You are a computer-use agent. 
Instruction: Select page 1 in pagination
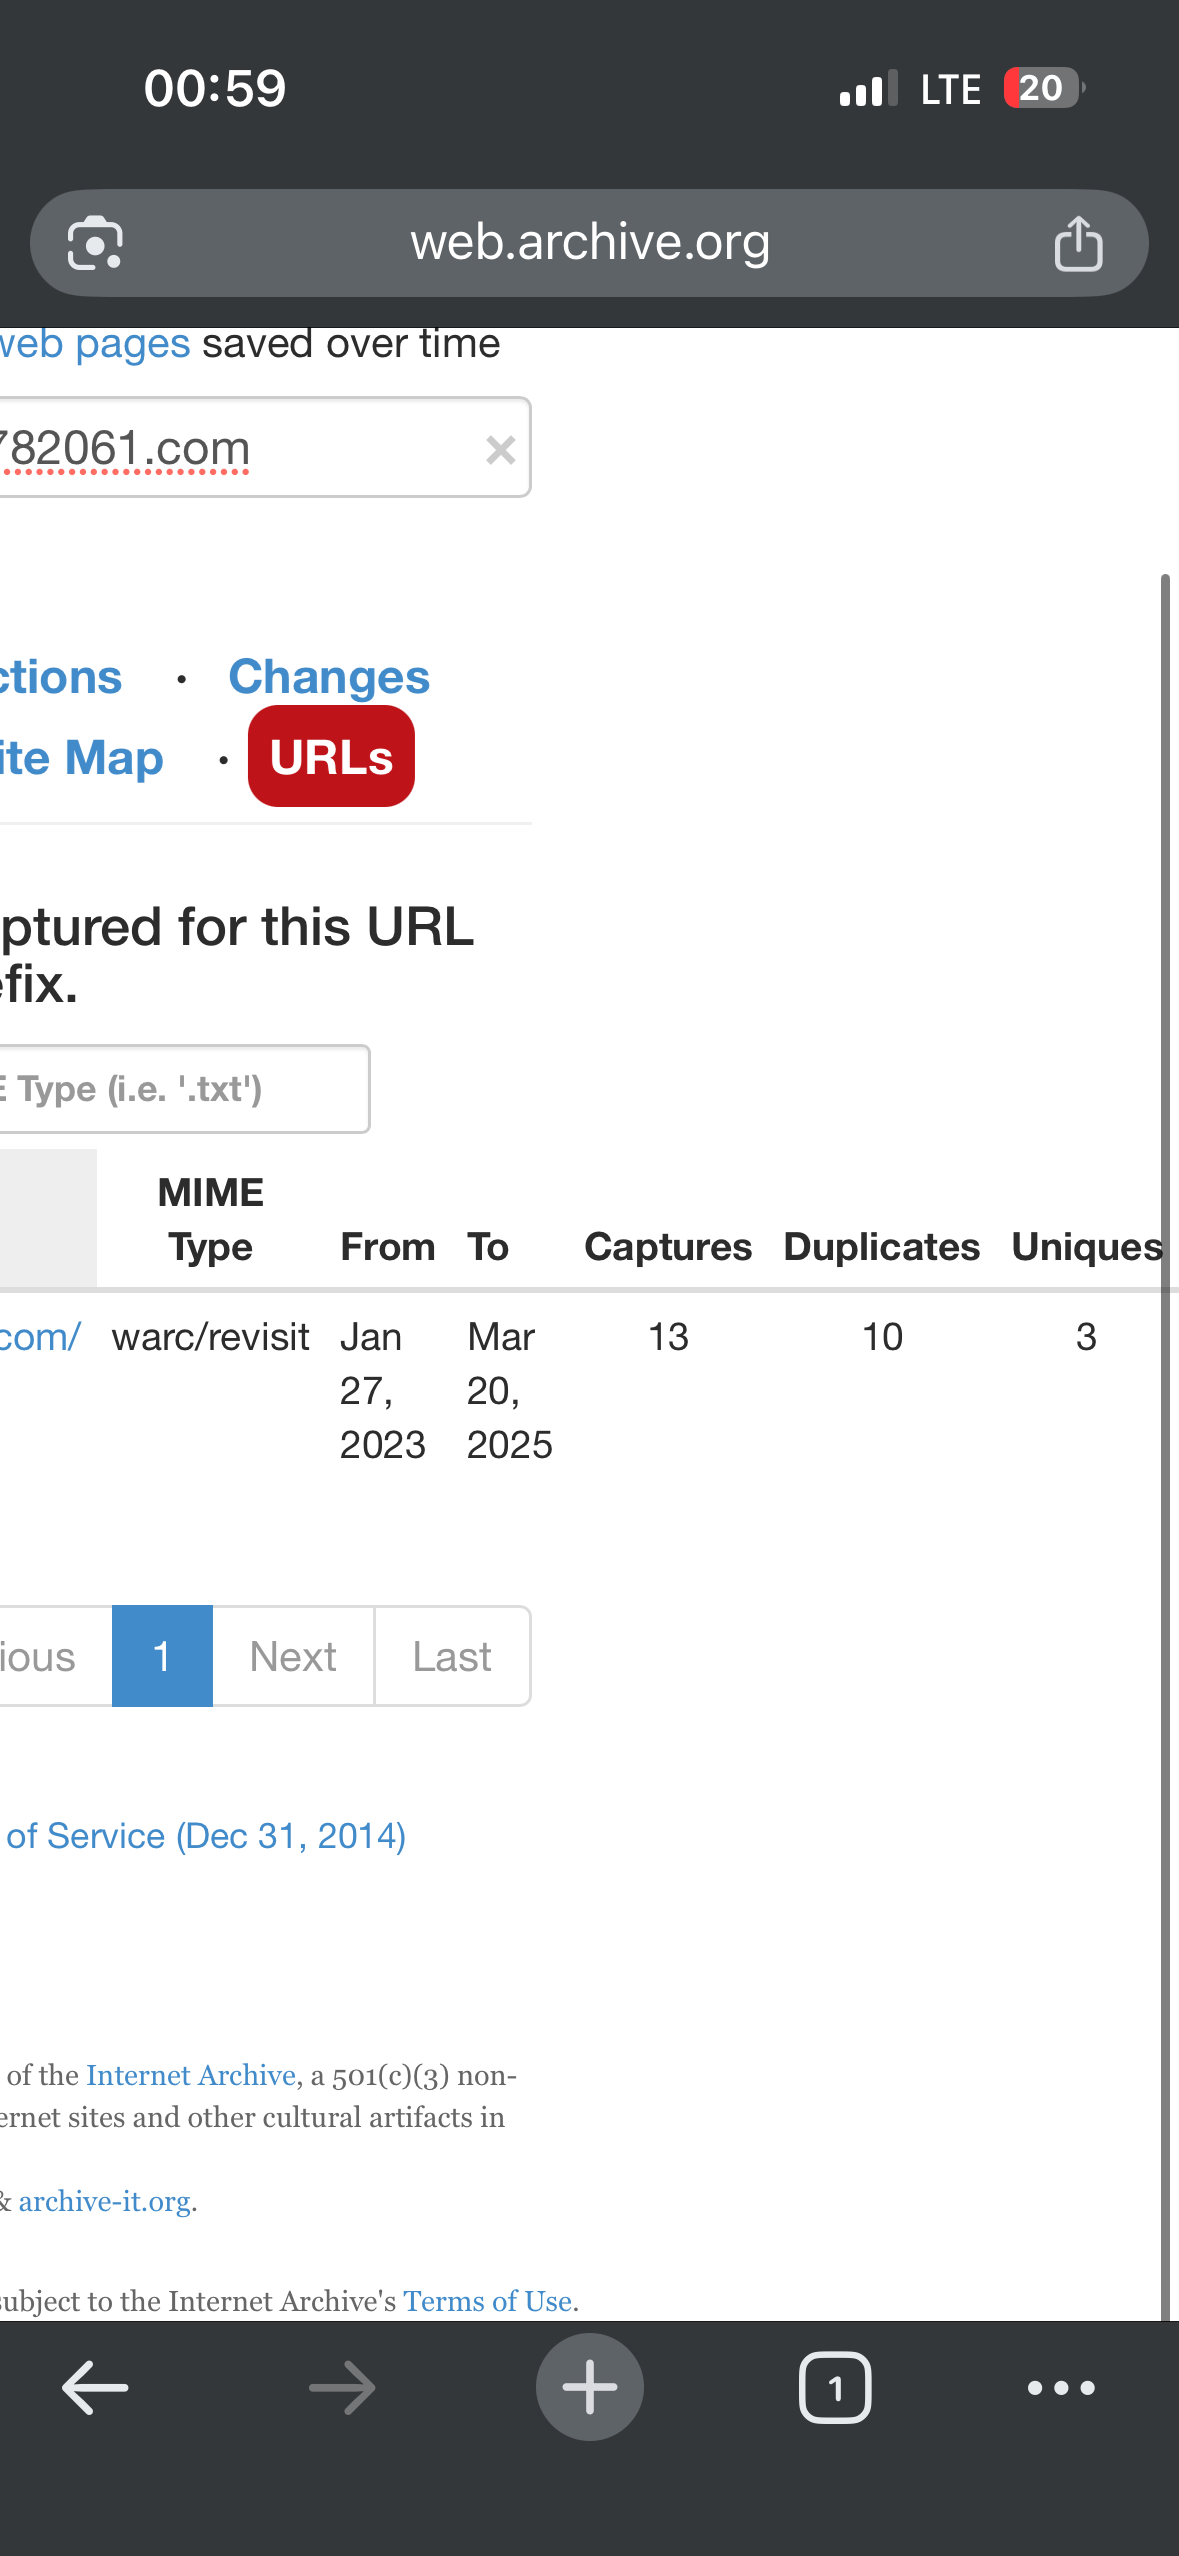pyautogui.click(x=162, y=1656)
